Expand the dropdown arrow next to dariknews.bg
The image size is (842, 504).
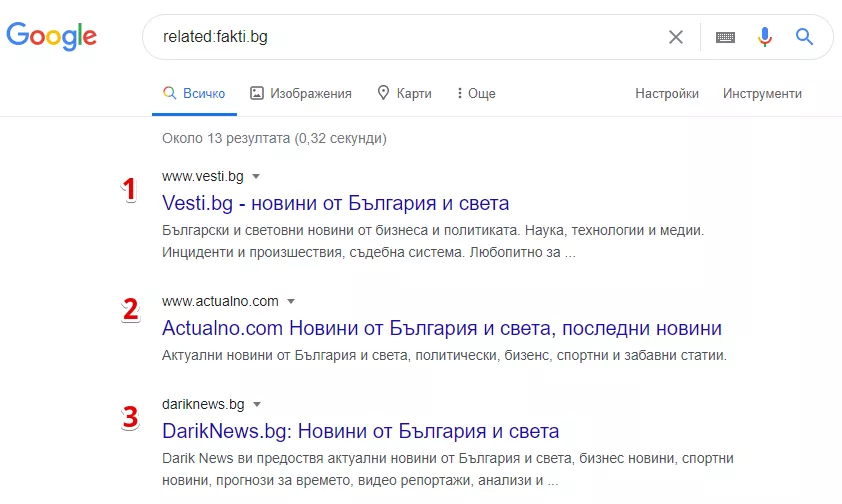click(257, 405)
